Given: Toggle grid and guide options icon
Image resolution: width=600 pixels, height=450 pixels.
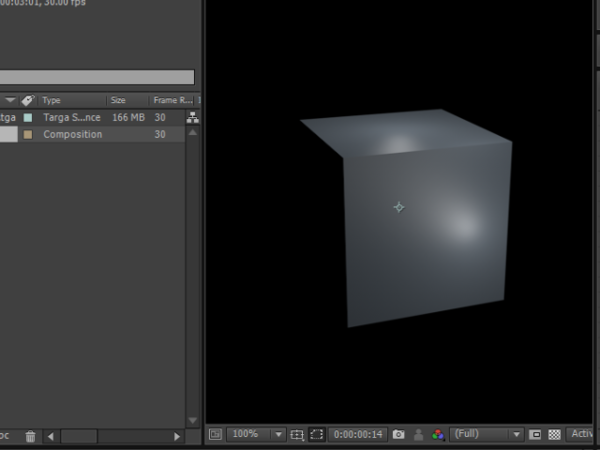Looking at the screenshot, I should [x=297, y=435].
